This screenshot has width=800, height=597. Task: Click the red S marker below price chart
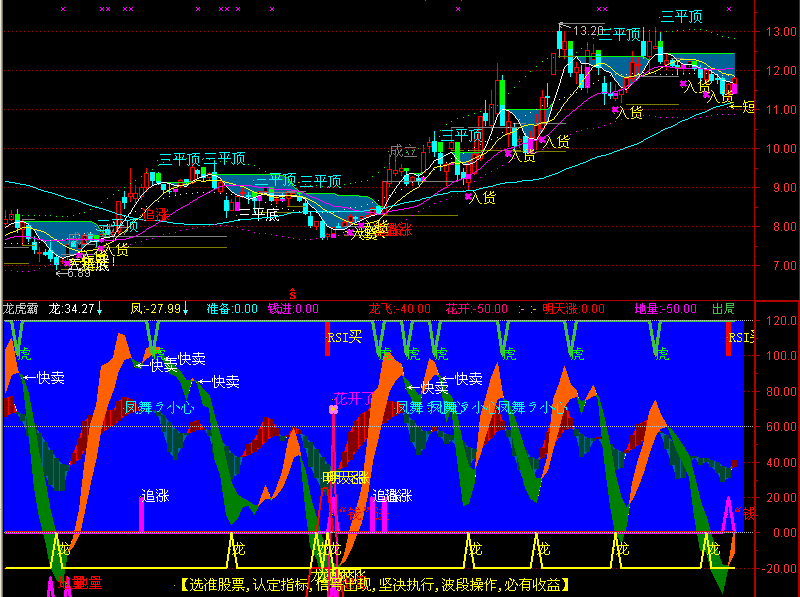[293, 294]
